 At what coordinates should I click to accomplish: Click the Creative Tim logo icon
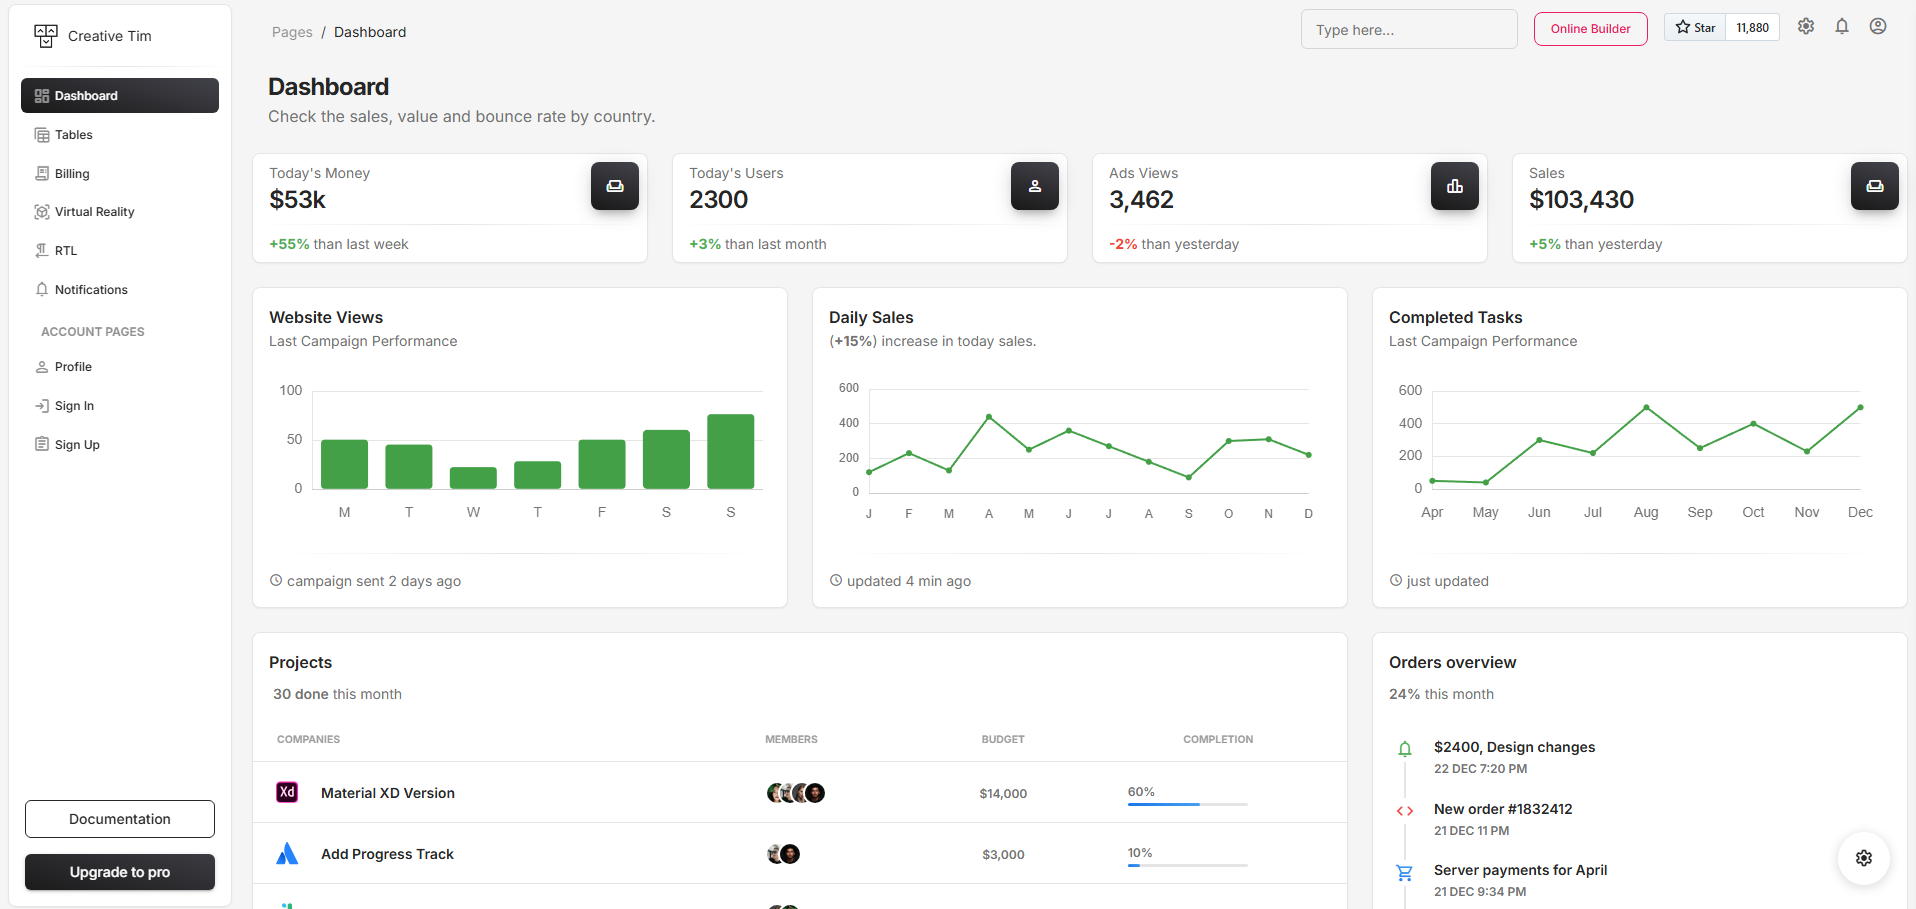point(46,36)
